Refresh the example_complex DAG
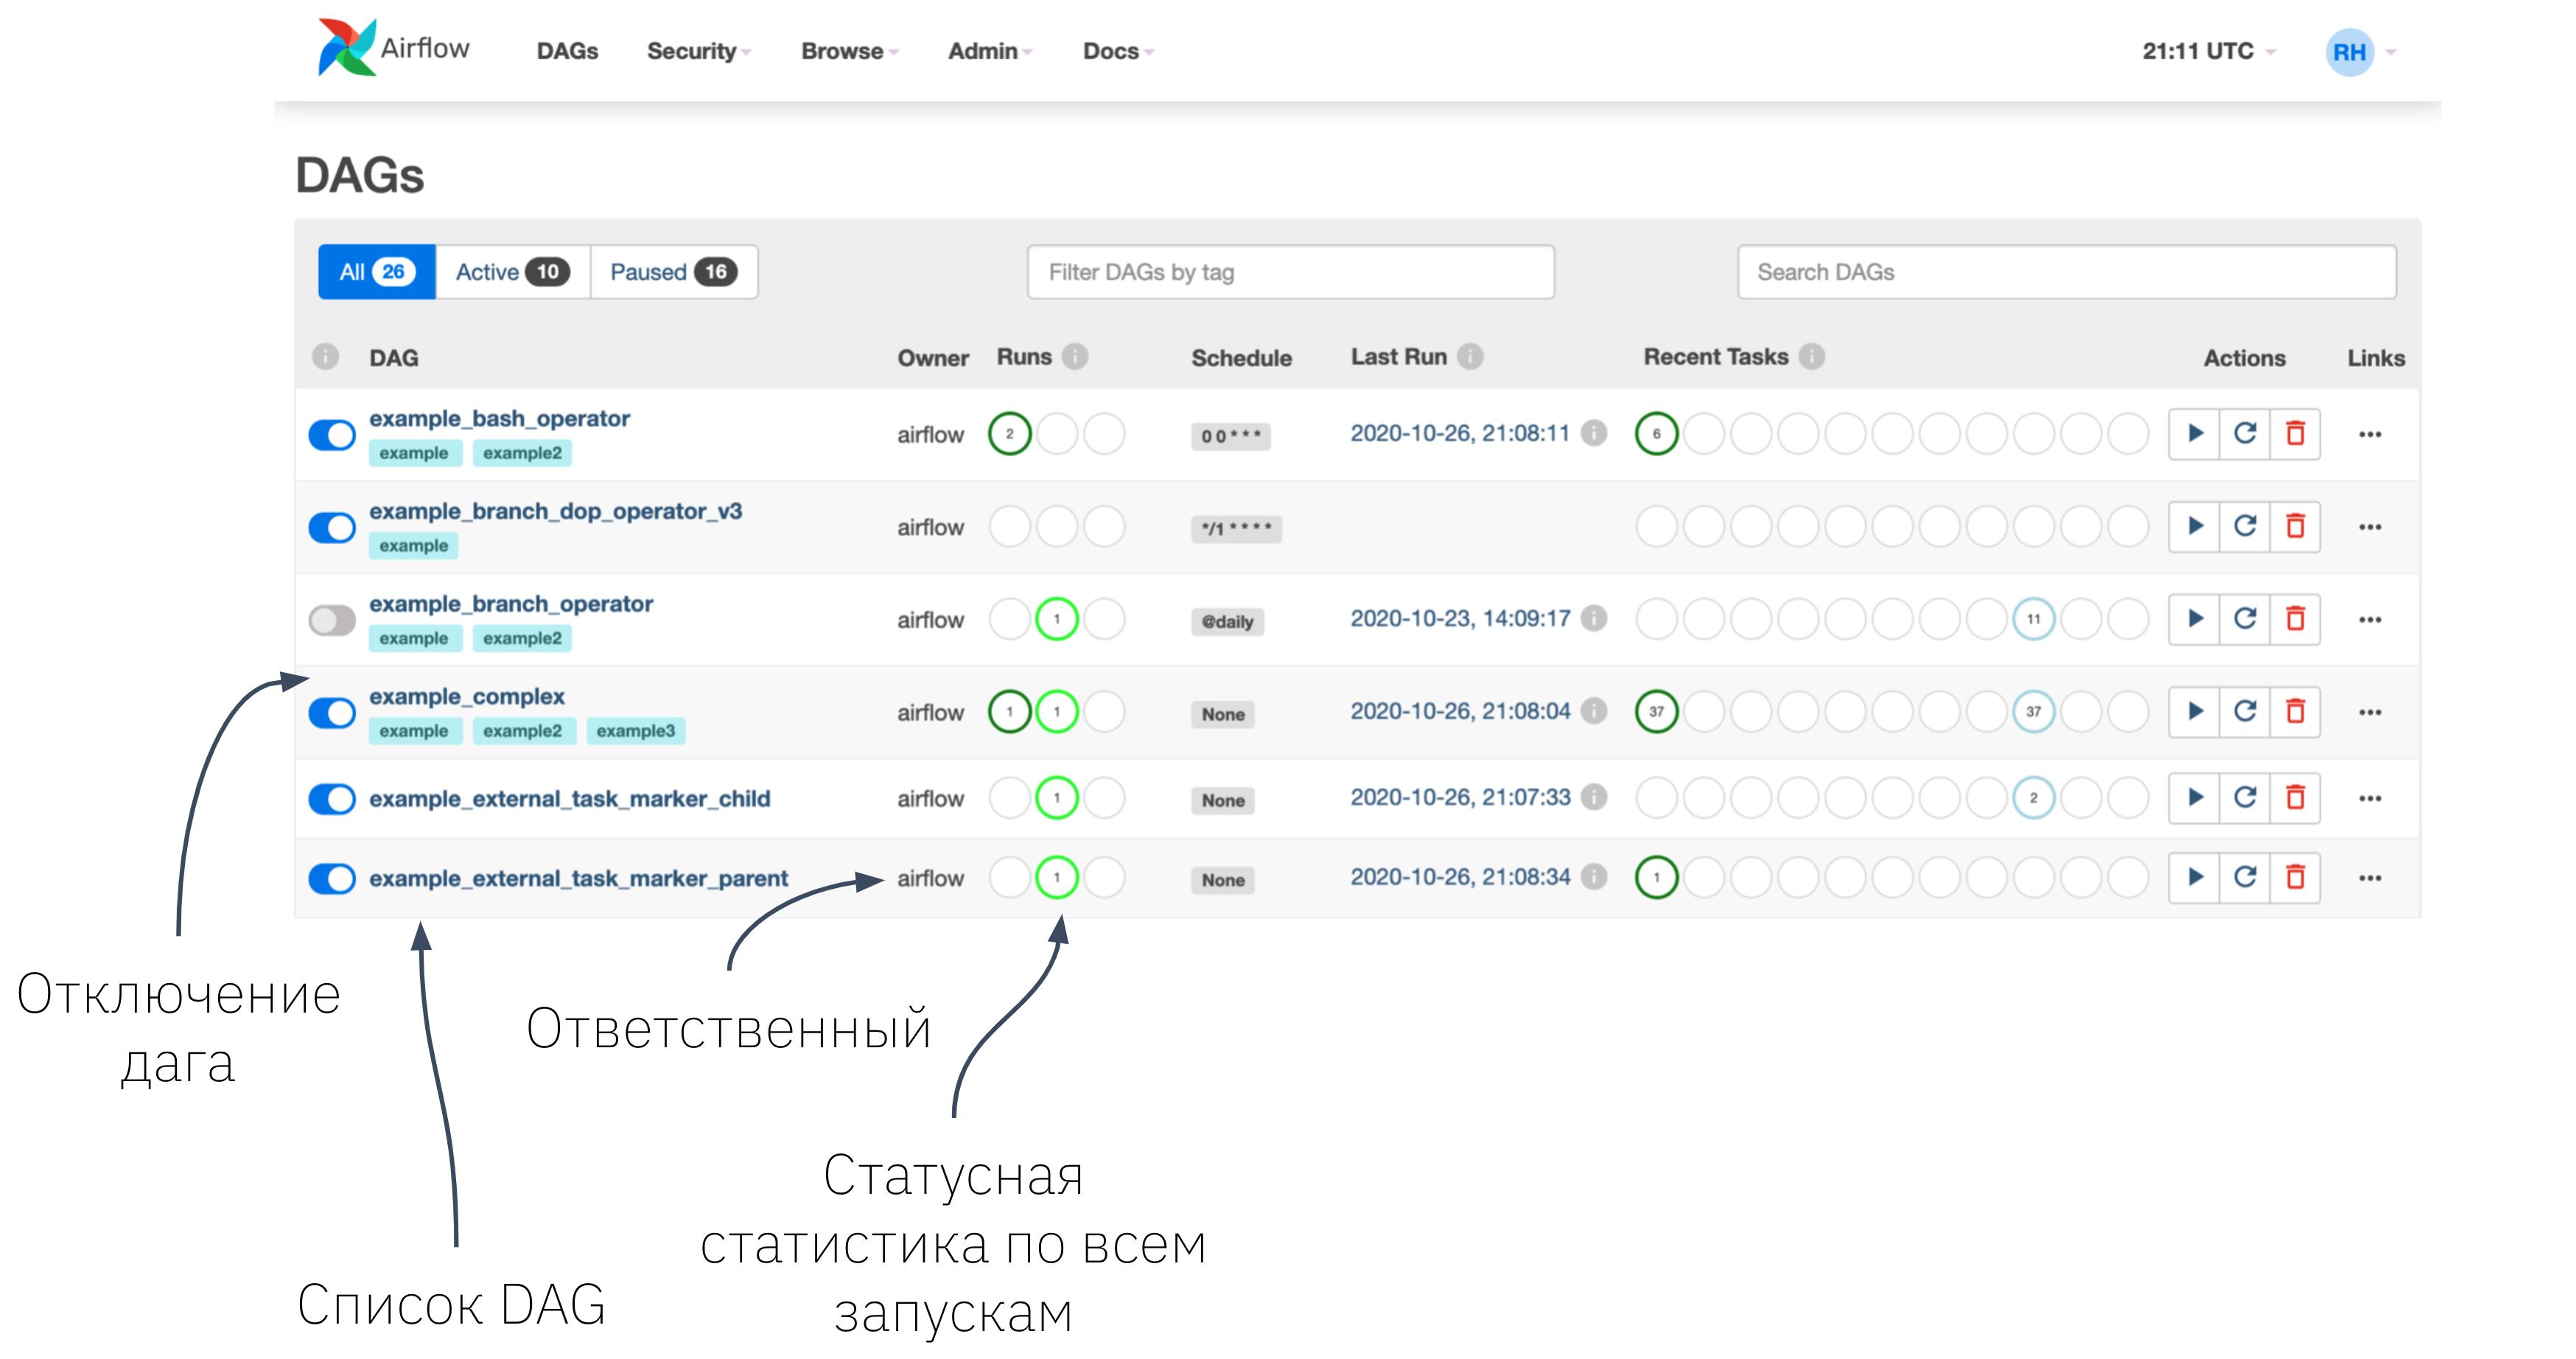The width and height of the screenshot is (2576, 1359). [x=2245, y=712]
